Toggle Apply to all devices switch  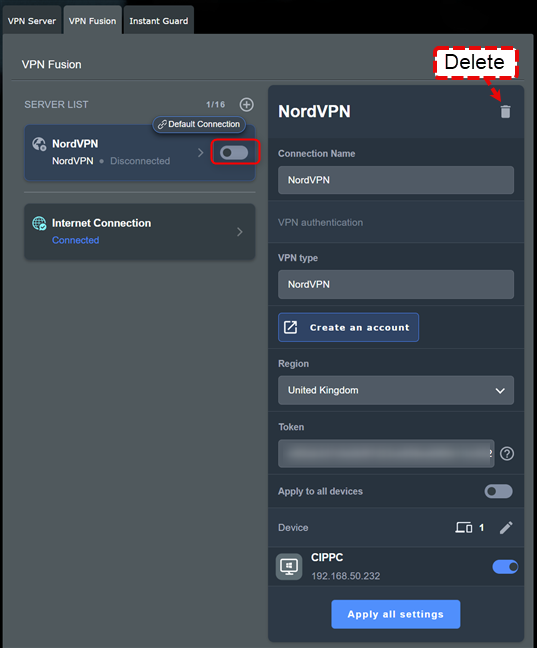point(499,491)
